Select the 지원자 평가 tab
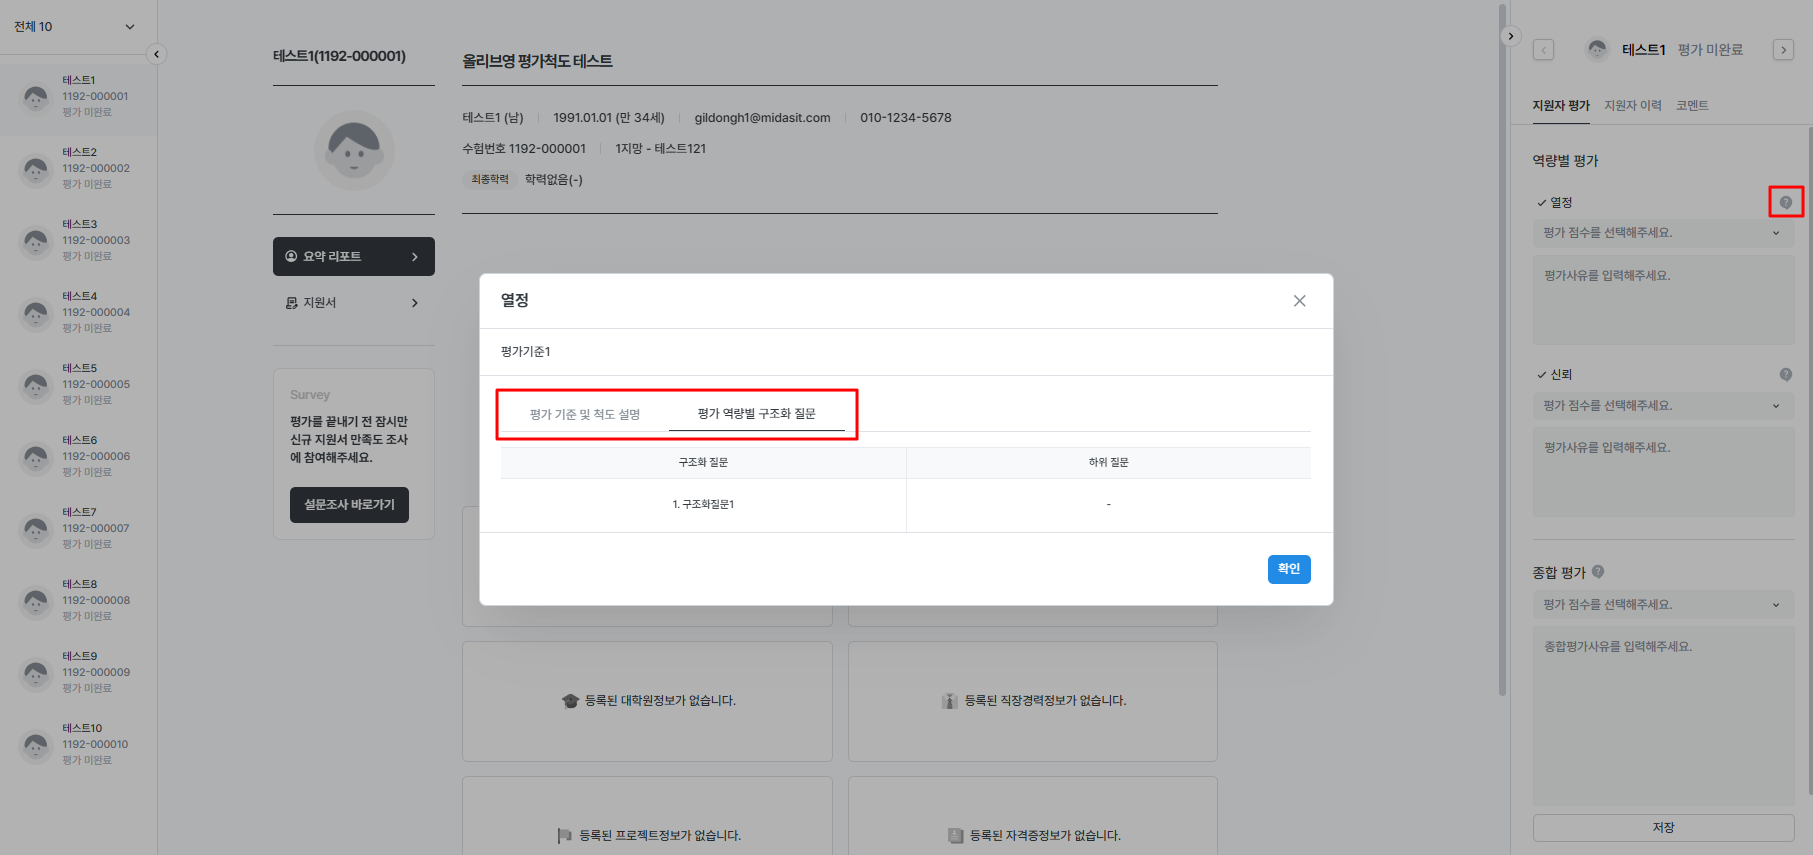The height and width of the screenshot is (855, 1813). 1561,106
